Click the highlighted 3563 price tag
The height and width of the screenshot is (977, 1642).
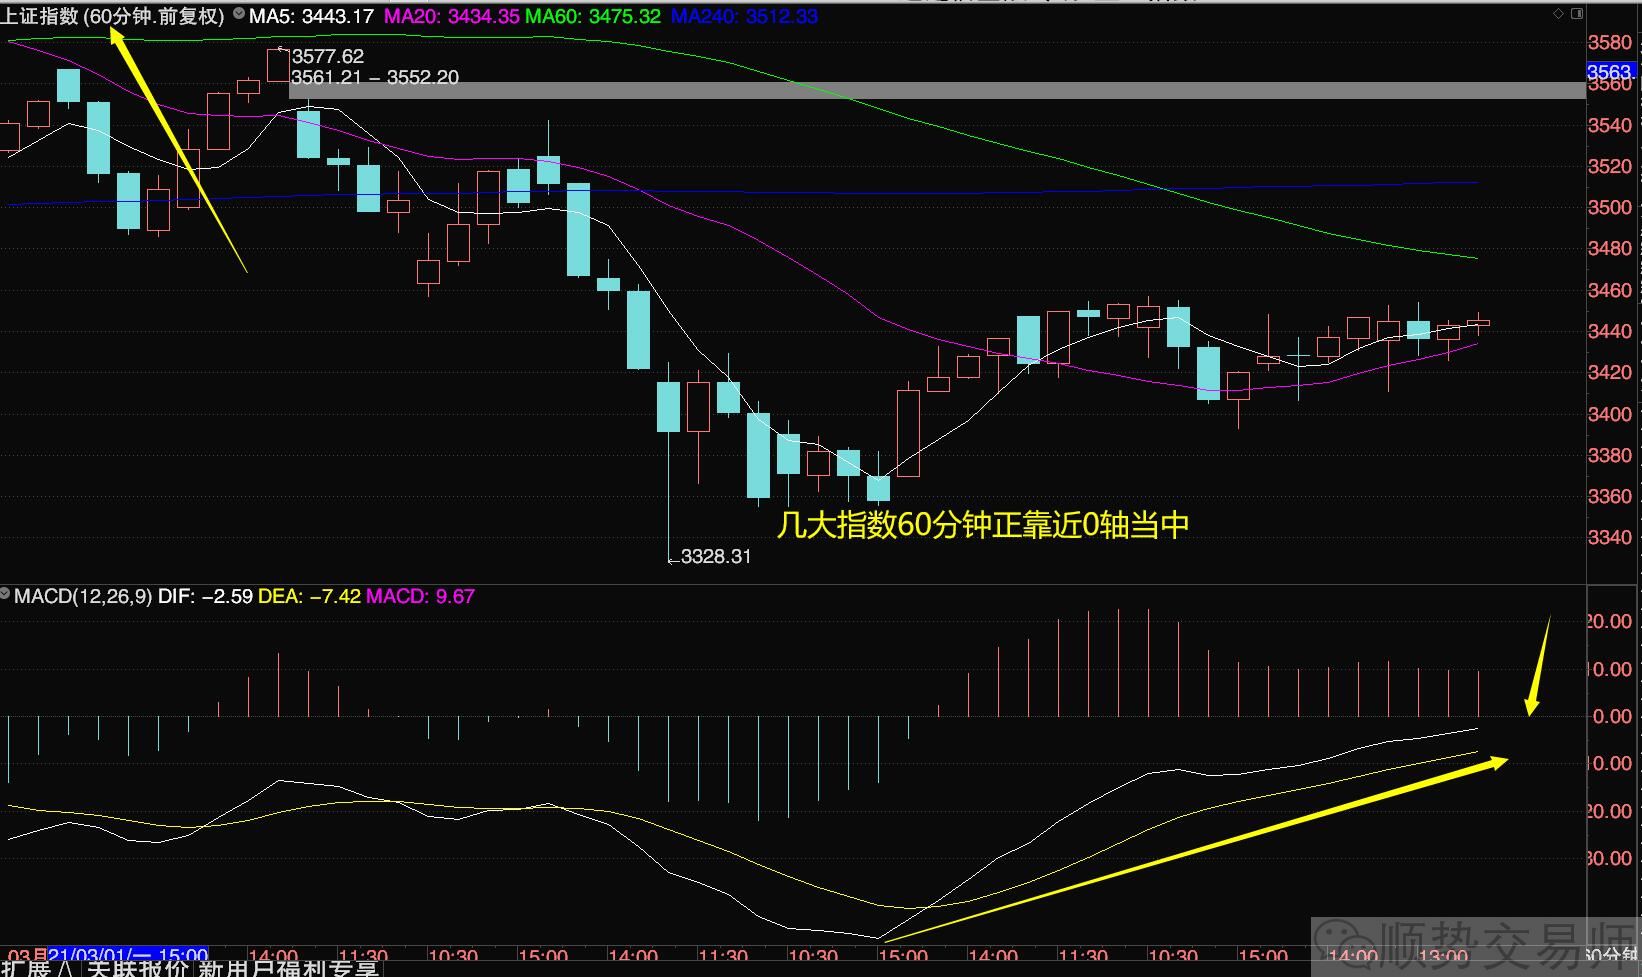(1611, 72)
